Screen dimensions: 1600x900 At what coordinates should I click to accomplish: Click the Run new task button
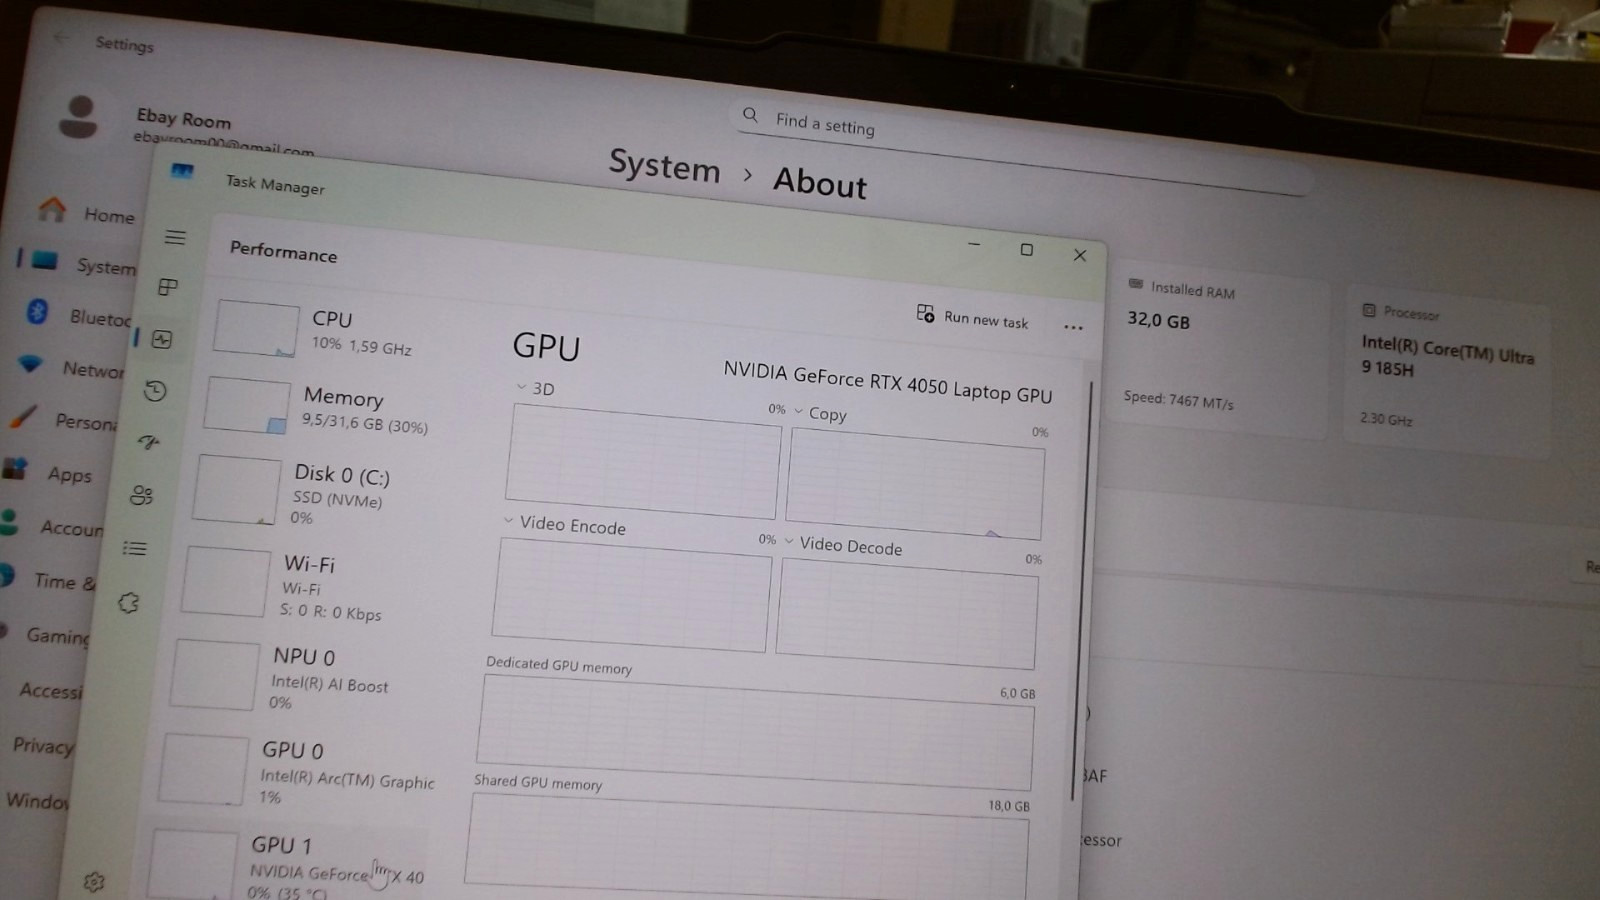[x=972, y=317]
